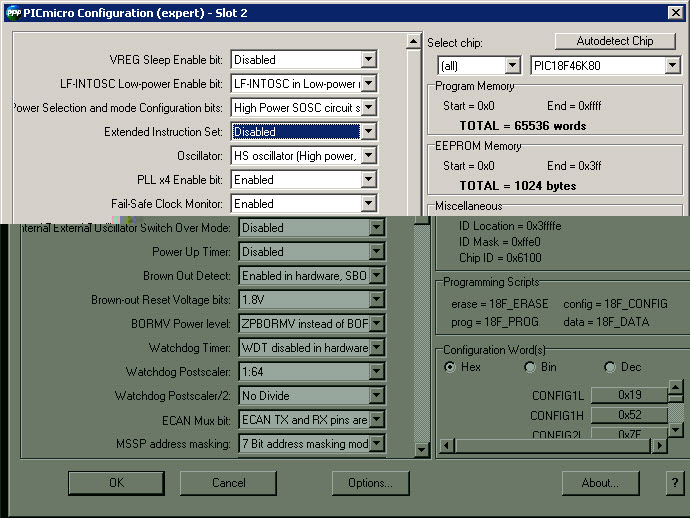Click the configuration words horizontal scroll-left arrow

447,445
